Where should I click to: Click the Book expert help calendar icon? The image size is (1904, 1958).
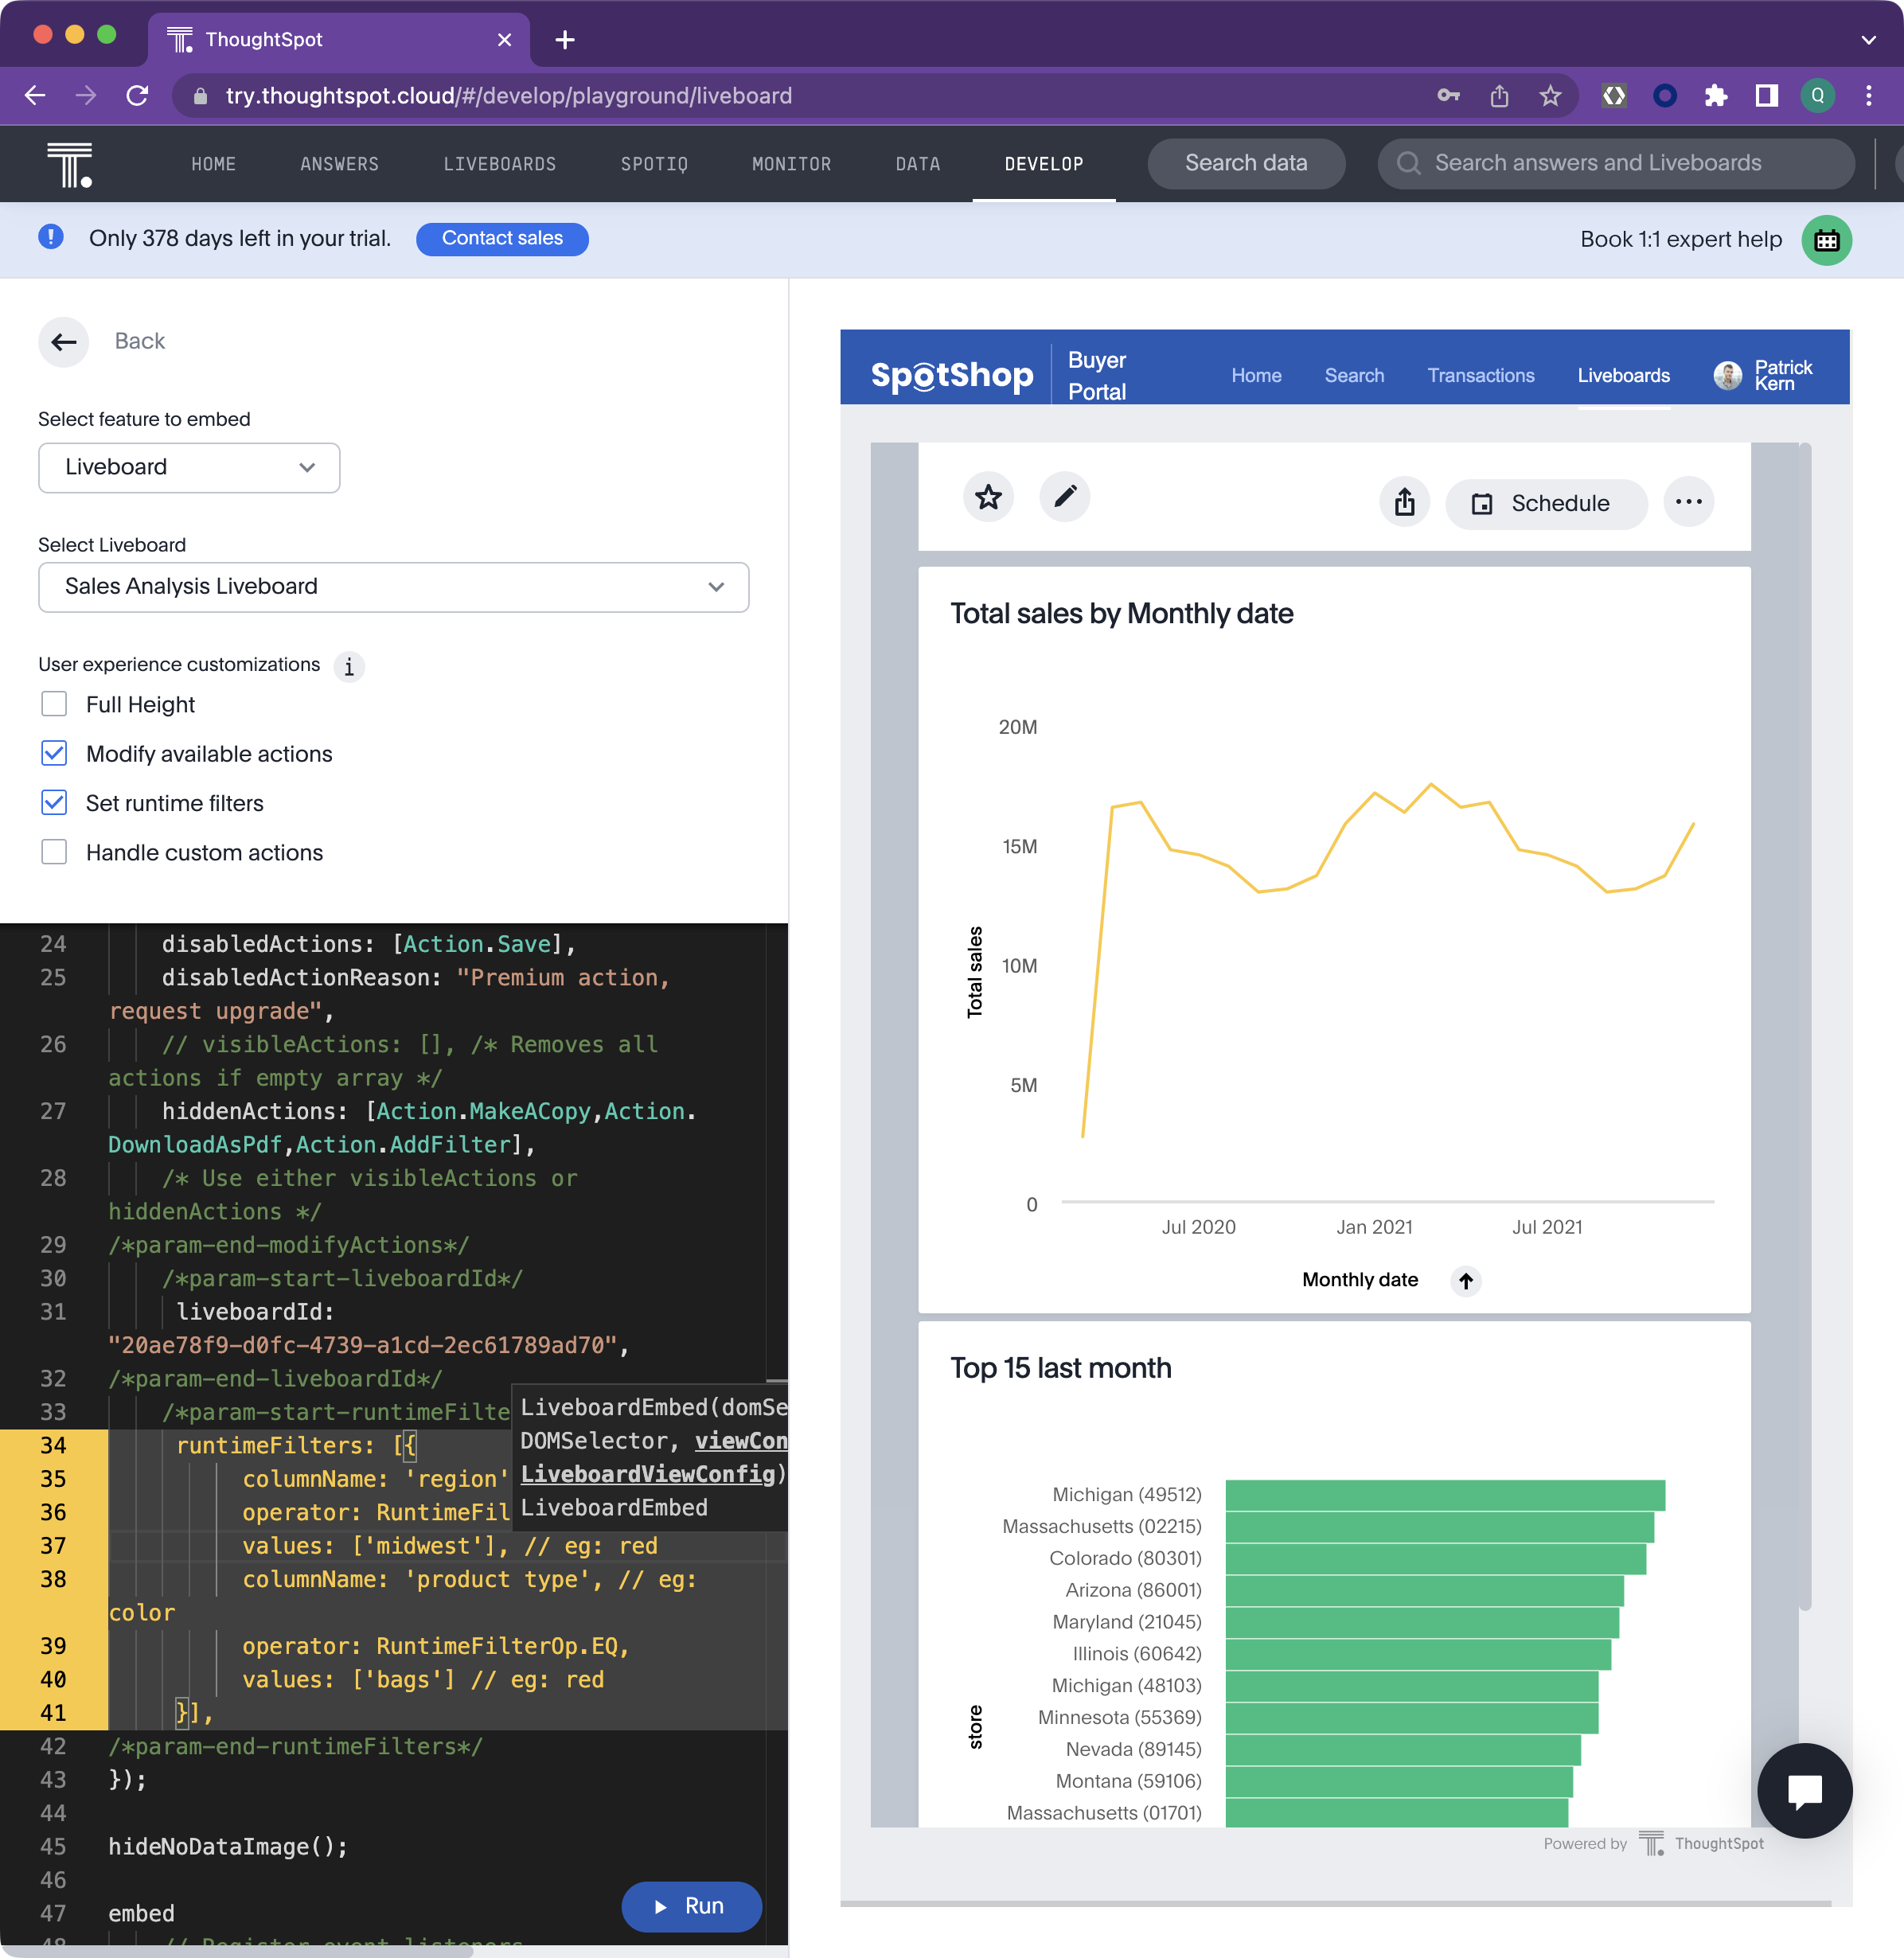coord(1827,239)
